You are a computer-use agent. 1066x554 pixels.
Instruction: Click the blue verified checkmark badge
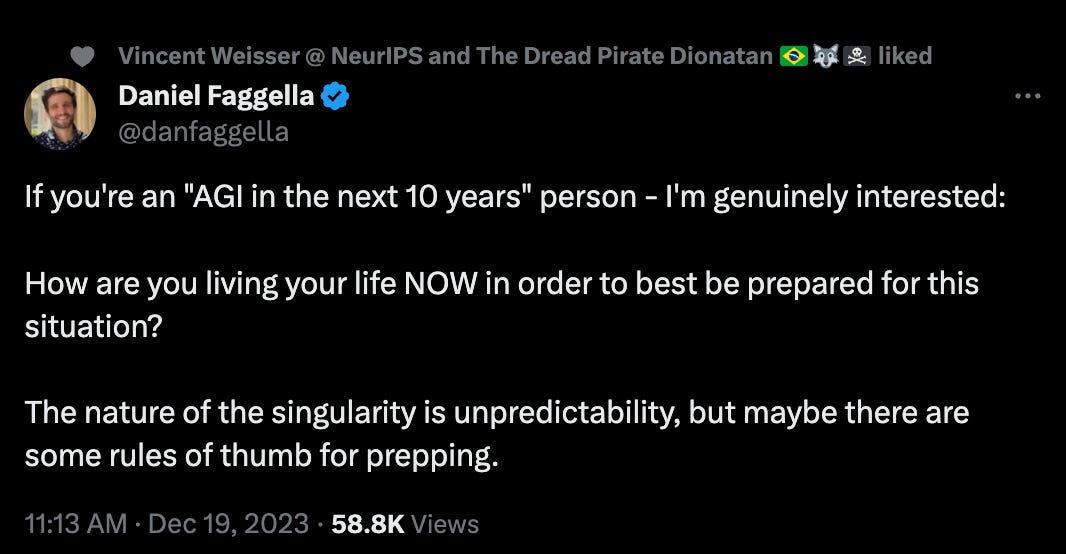tap(334, 97)
